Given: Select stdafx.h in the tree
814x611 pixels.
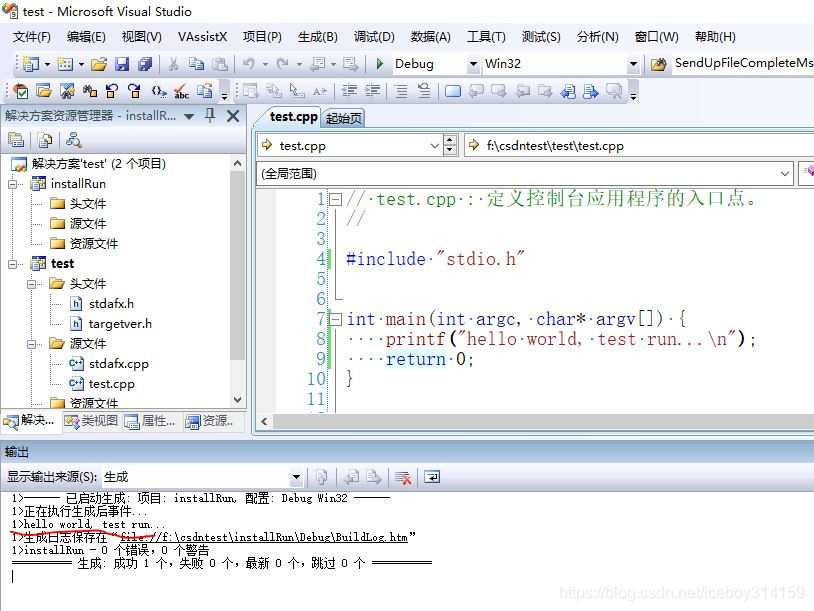Looking at the screenshot, I should [x=111, y=304].
